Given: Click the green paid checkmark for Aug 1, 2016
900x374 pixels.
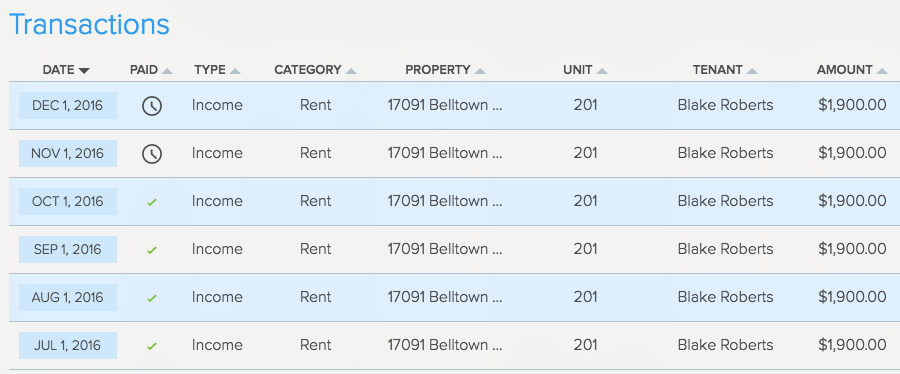Looking at the screenshot, I should [152, 298].
